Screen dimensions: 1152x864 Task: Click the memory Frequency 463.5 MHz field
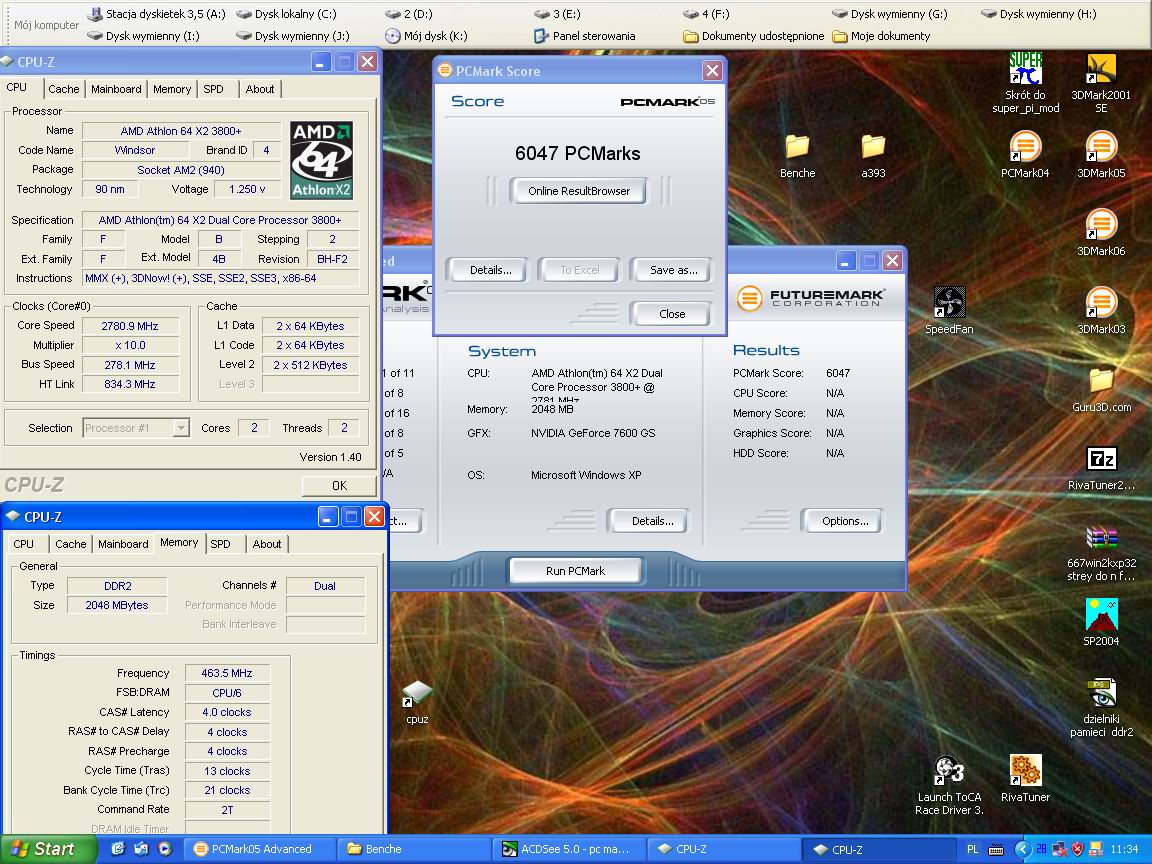[x=226, y=673]
